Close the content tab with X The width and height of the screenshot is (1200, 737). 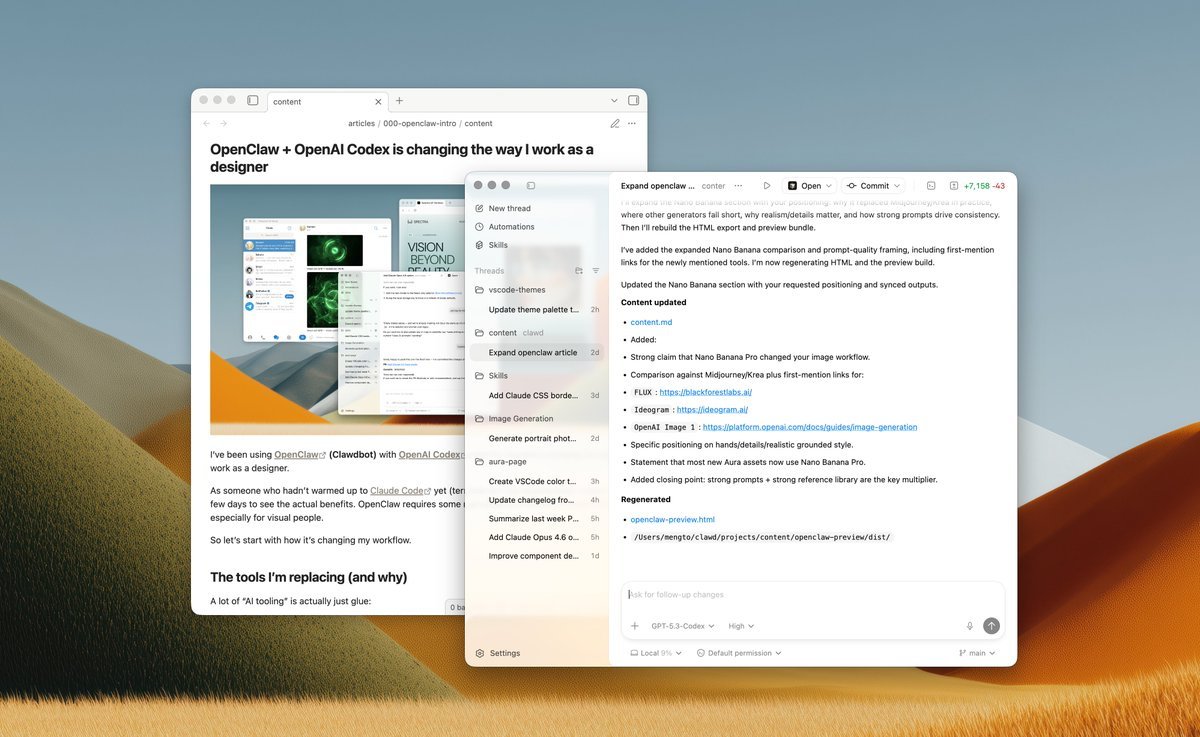point(378,101)
